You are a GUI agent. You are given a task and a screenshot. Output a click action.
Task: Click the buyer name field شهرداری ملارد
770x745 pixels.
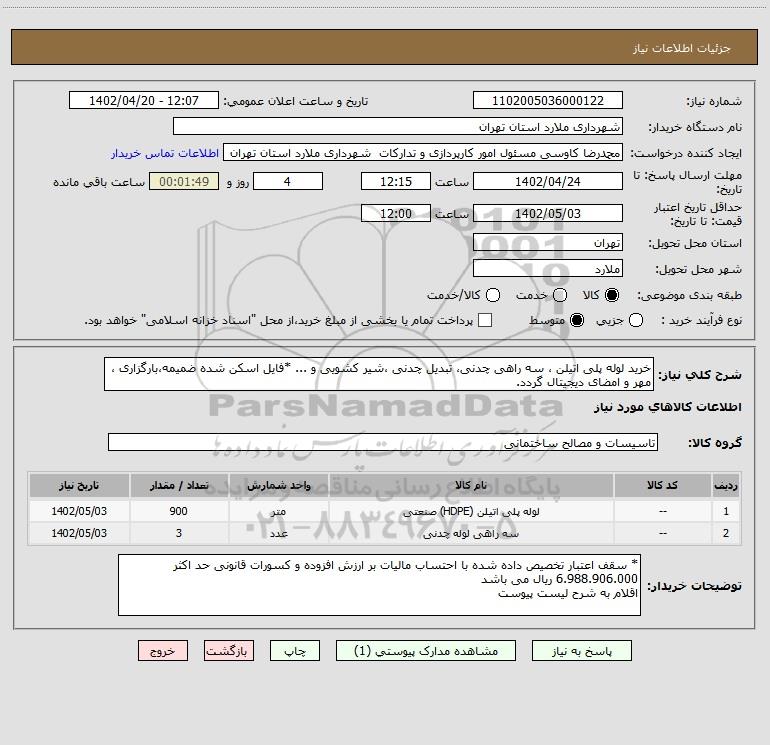pyautogui.click(x=398, y=127)
